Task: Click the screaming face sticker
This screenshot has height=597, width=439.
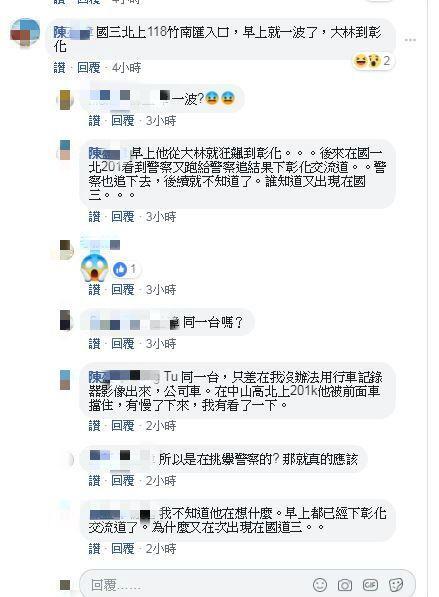Action: click(x=95, y=268)
